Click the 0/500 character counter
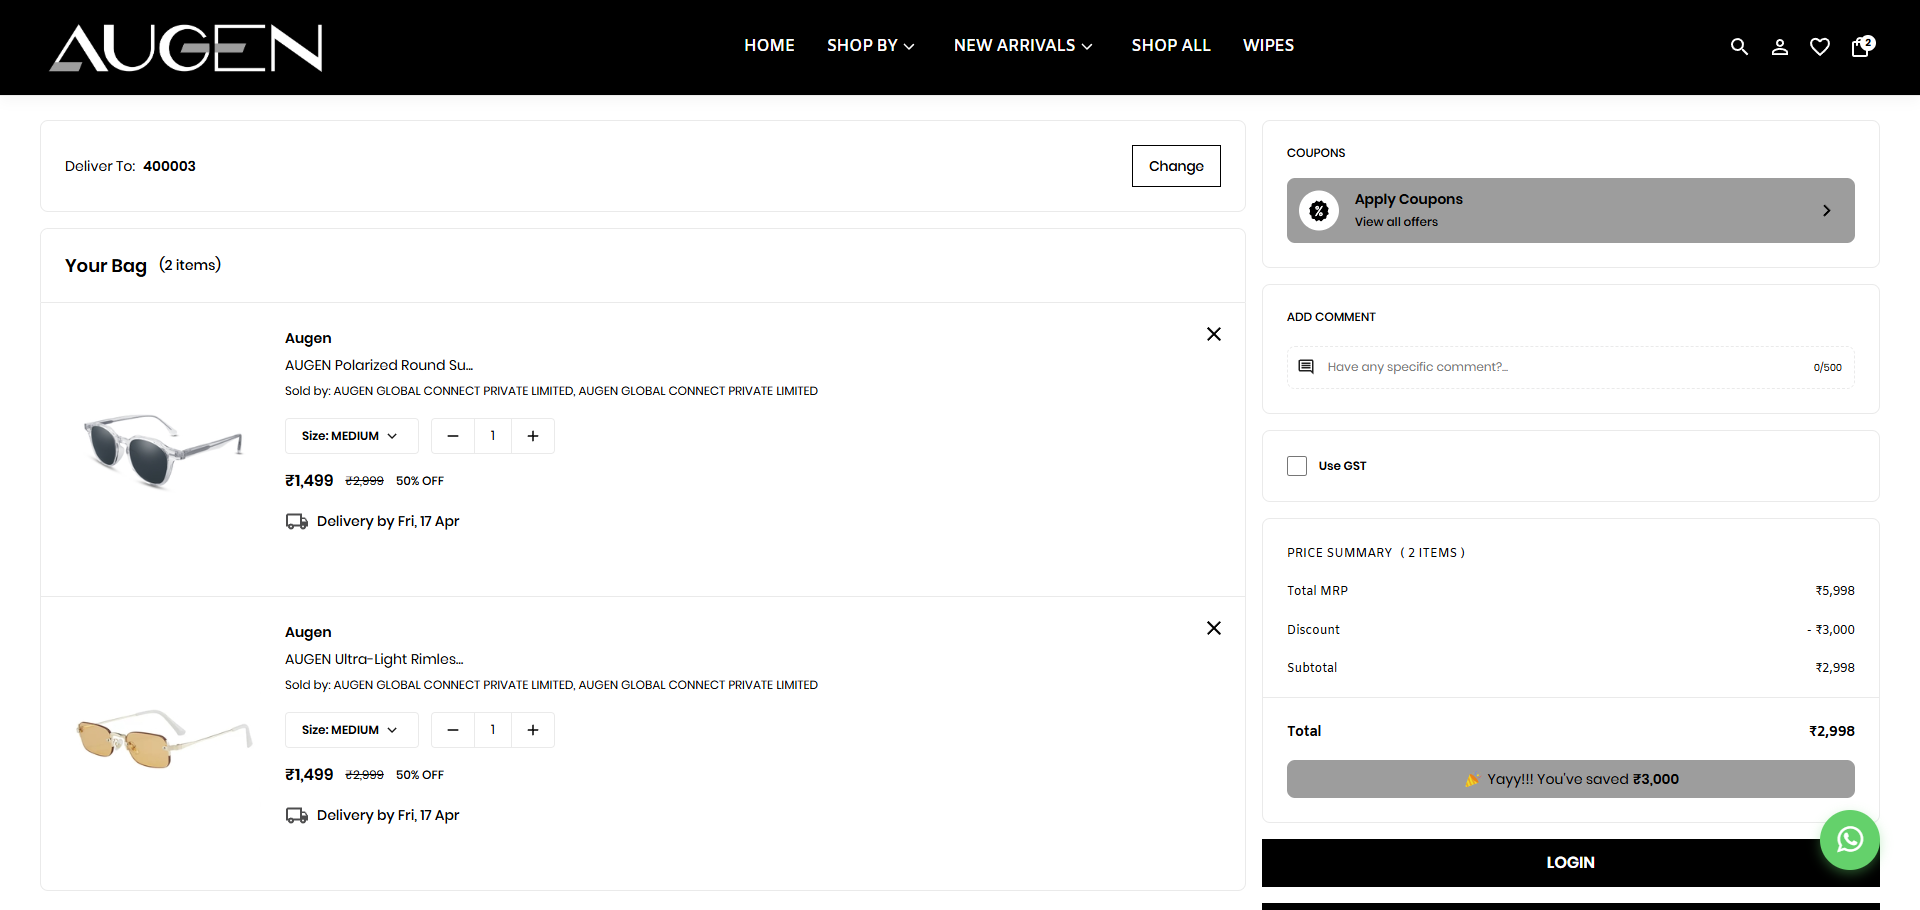 click(1828, 367)
